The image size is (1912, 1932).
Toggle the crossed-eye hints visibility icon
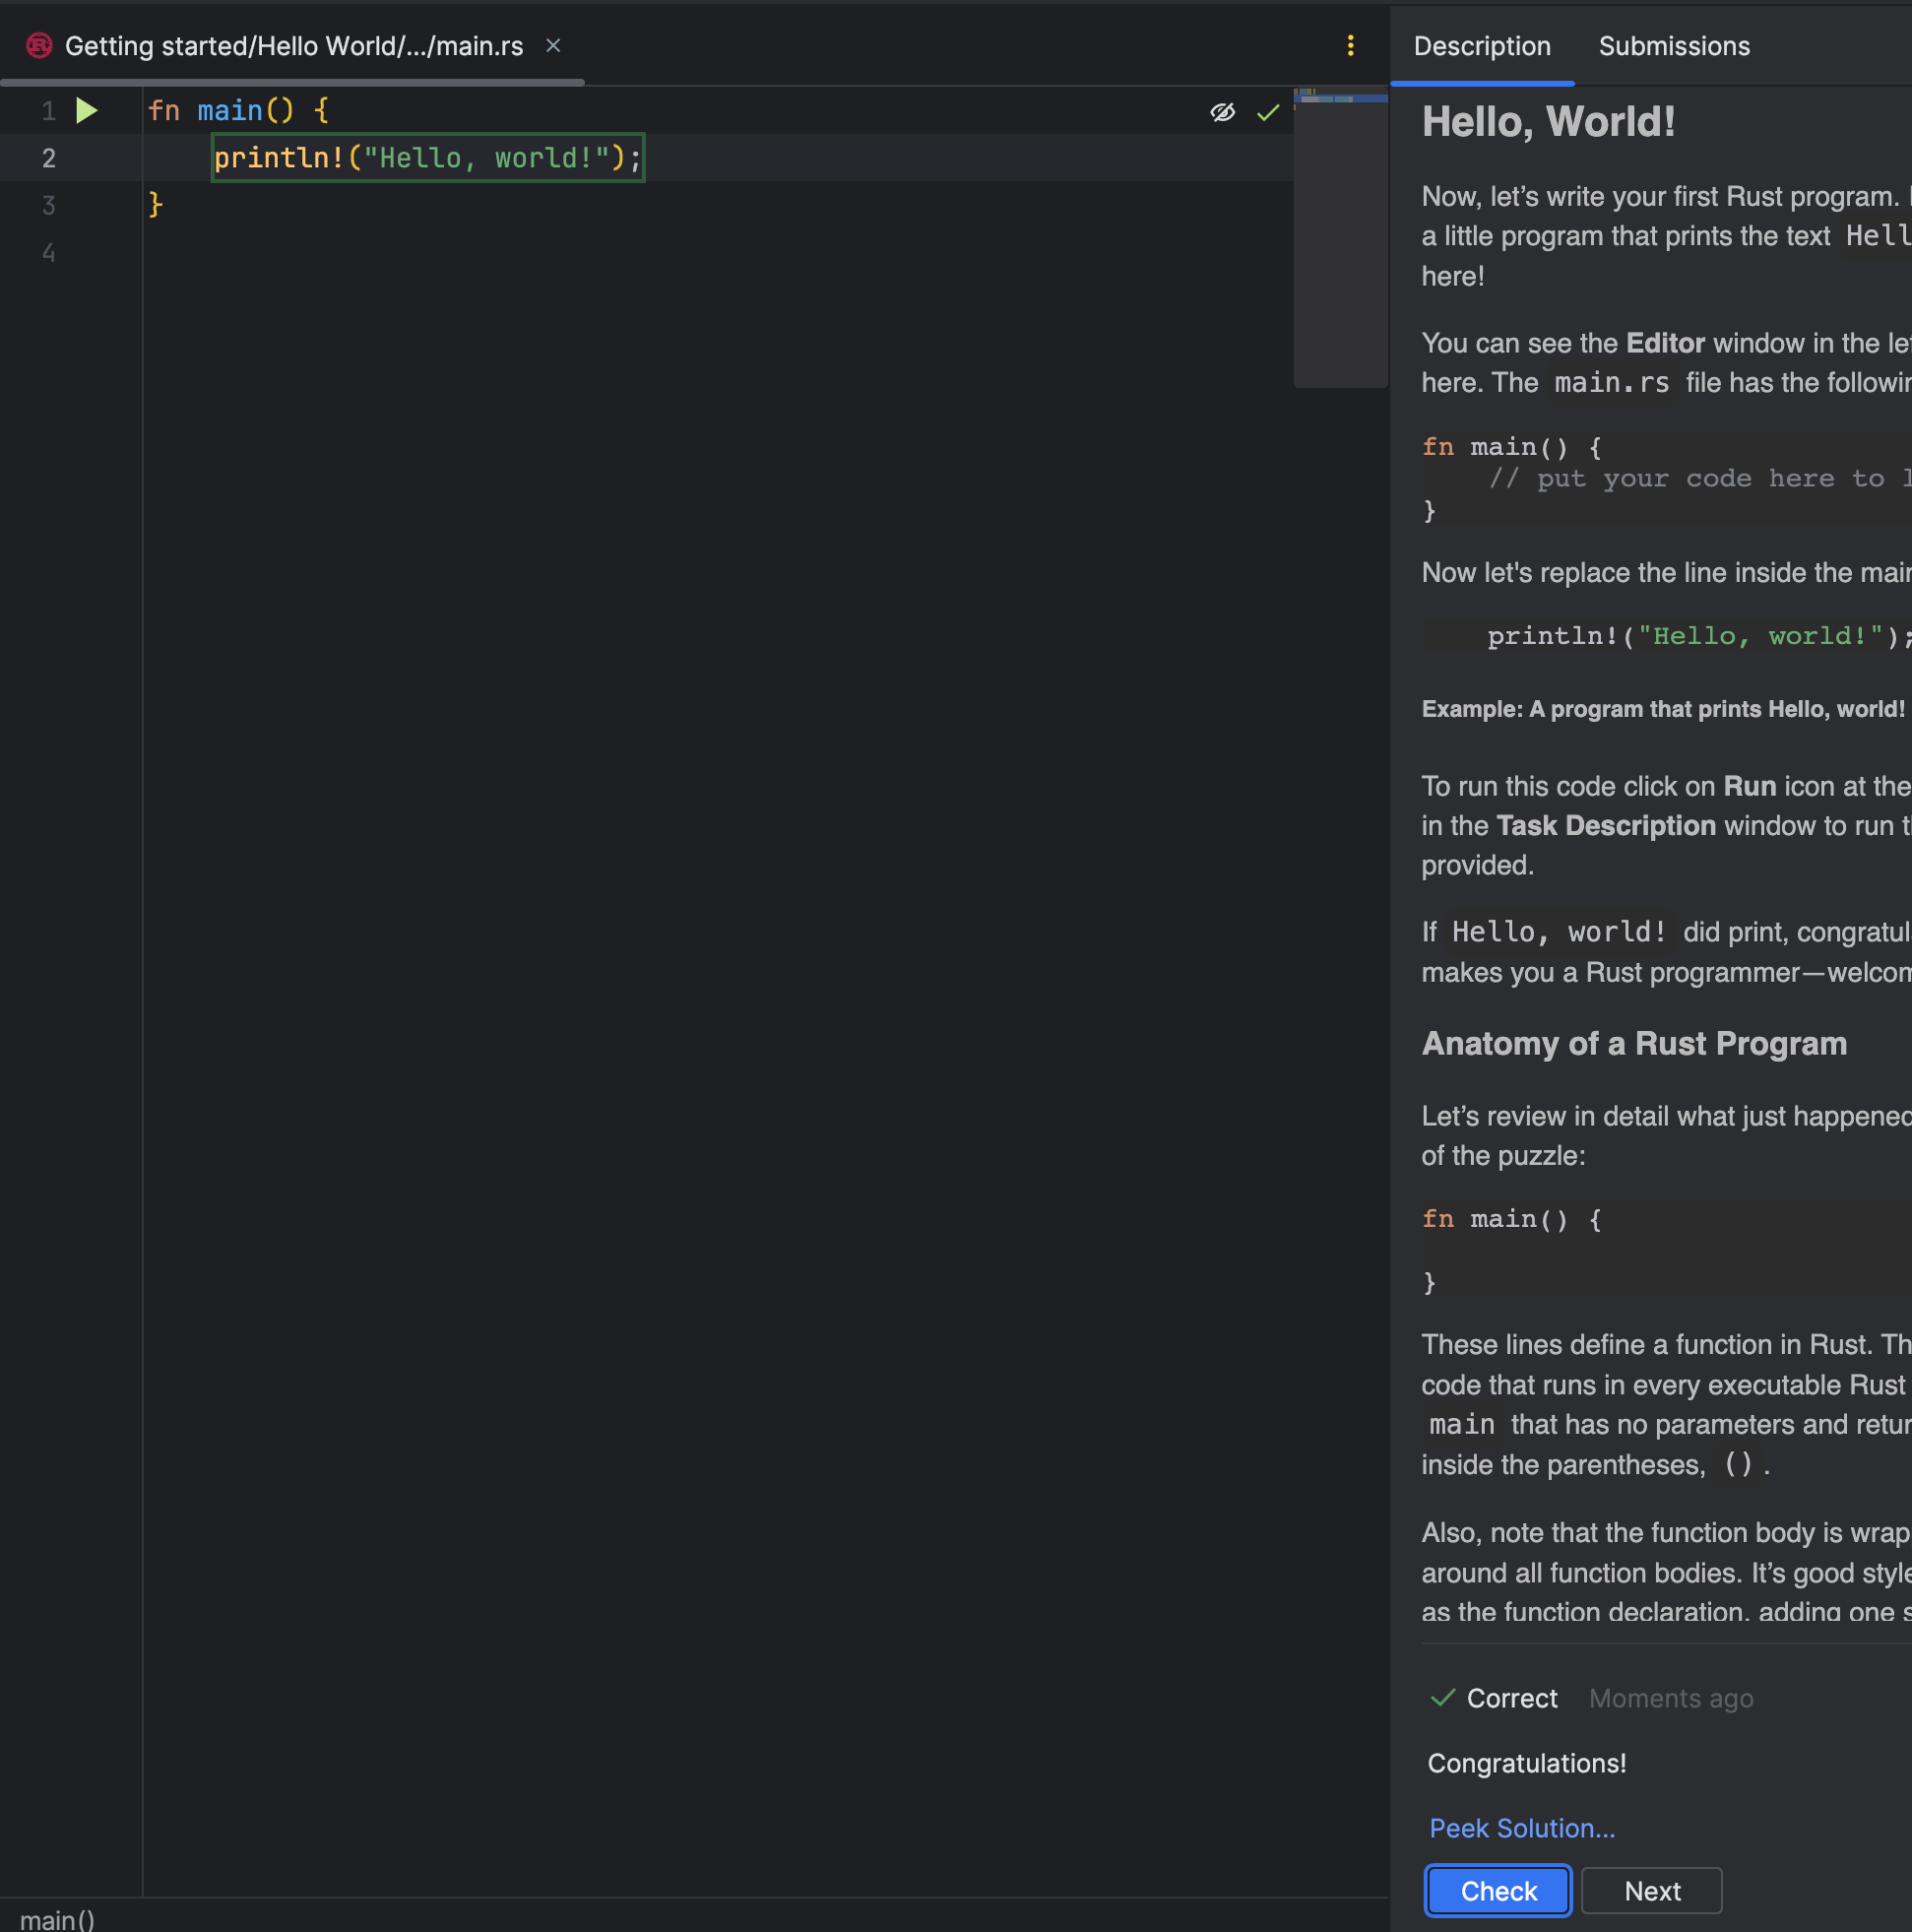(x=1222, y=112)
